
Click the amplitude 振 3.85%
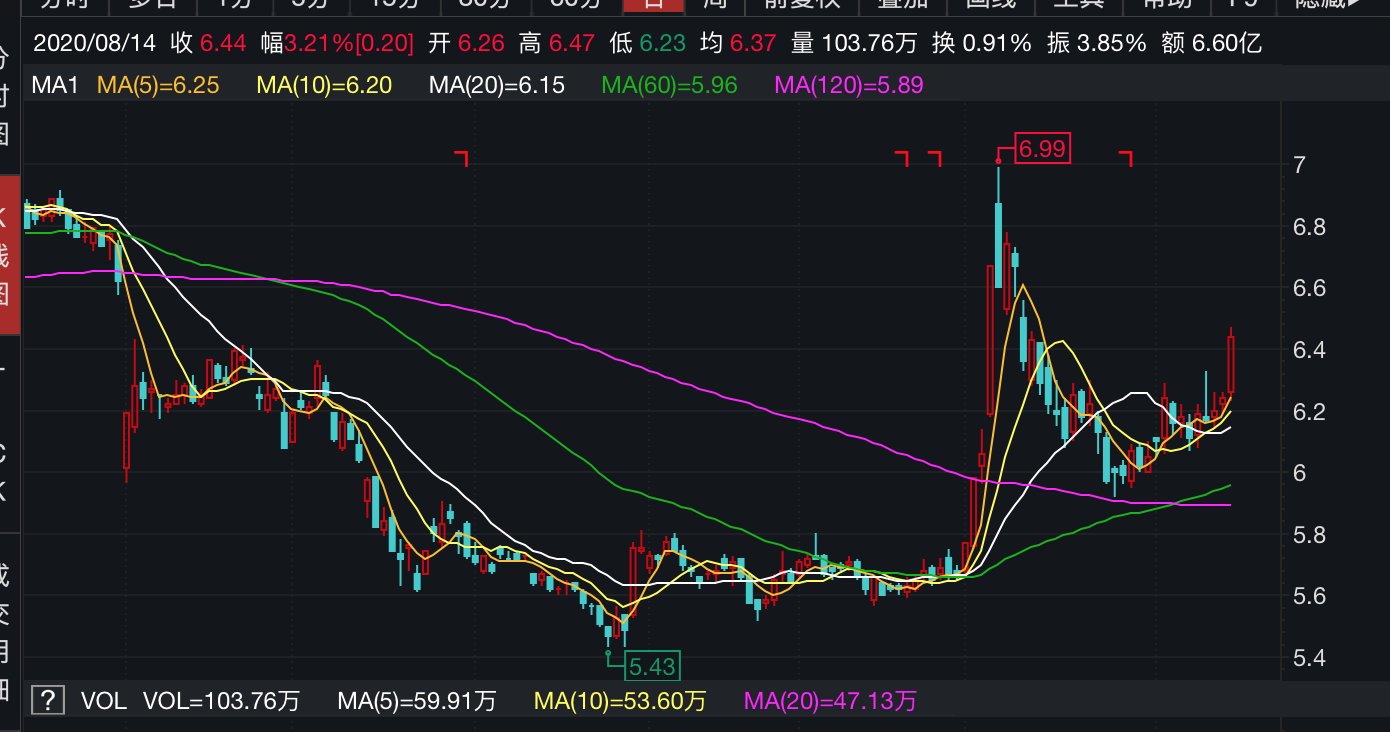[x=1097, y=44]
